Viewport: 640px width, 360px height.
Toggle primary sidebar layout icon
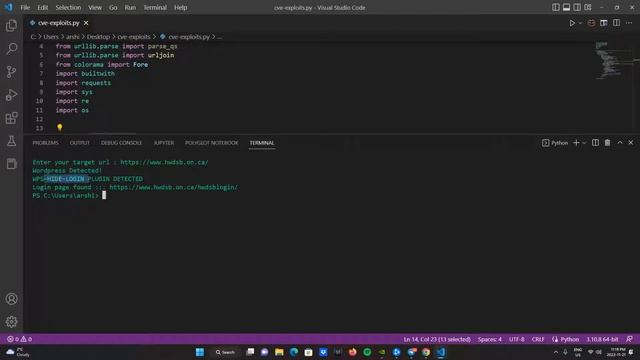(x=556, y=7)
